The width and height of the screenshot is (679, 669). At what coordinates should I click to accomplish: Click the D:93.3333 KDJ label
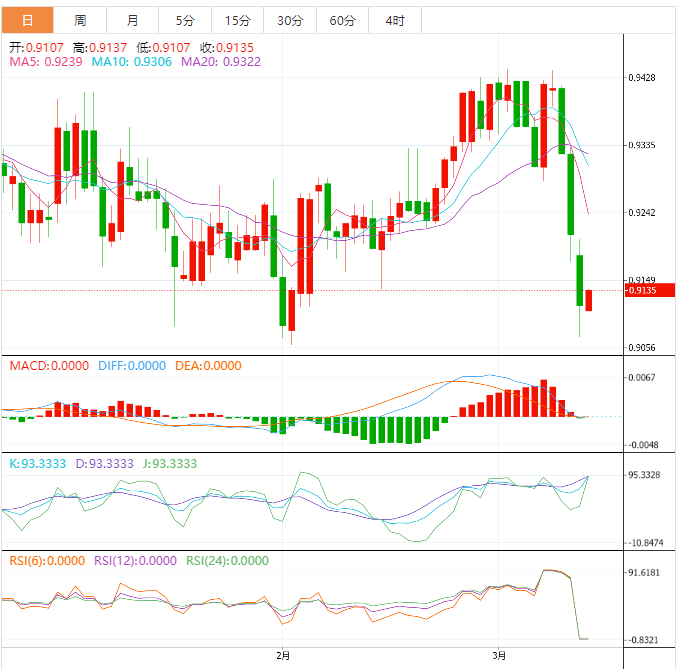click(104, 464)
